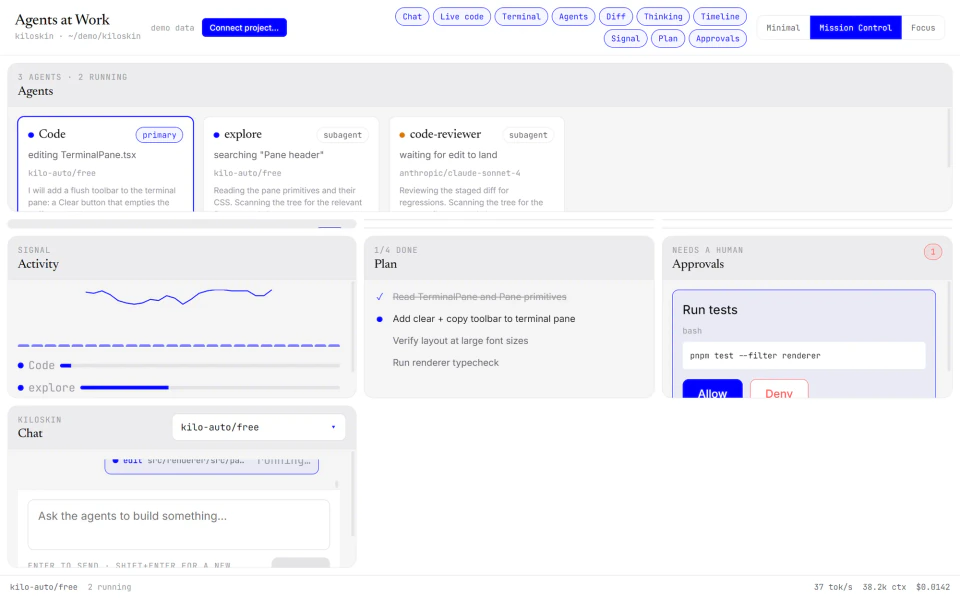Click the Approvals pending count badge
The height and width of the screenshot is (598, 960).
(932, 252)
